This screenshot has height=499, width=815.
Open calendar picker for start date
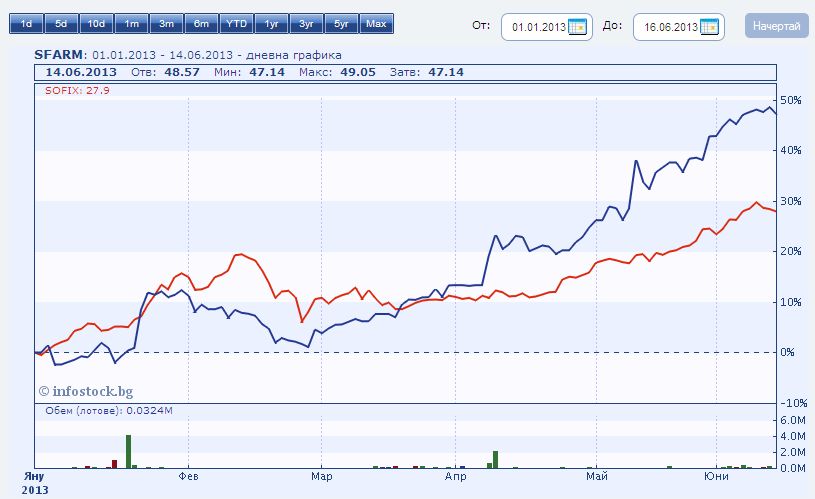[577, 27]
